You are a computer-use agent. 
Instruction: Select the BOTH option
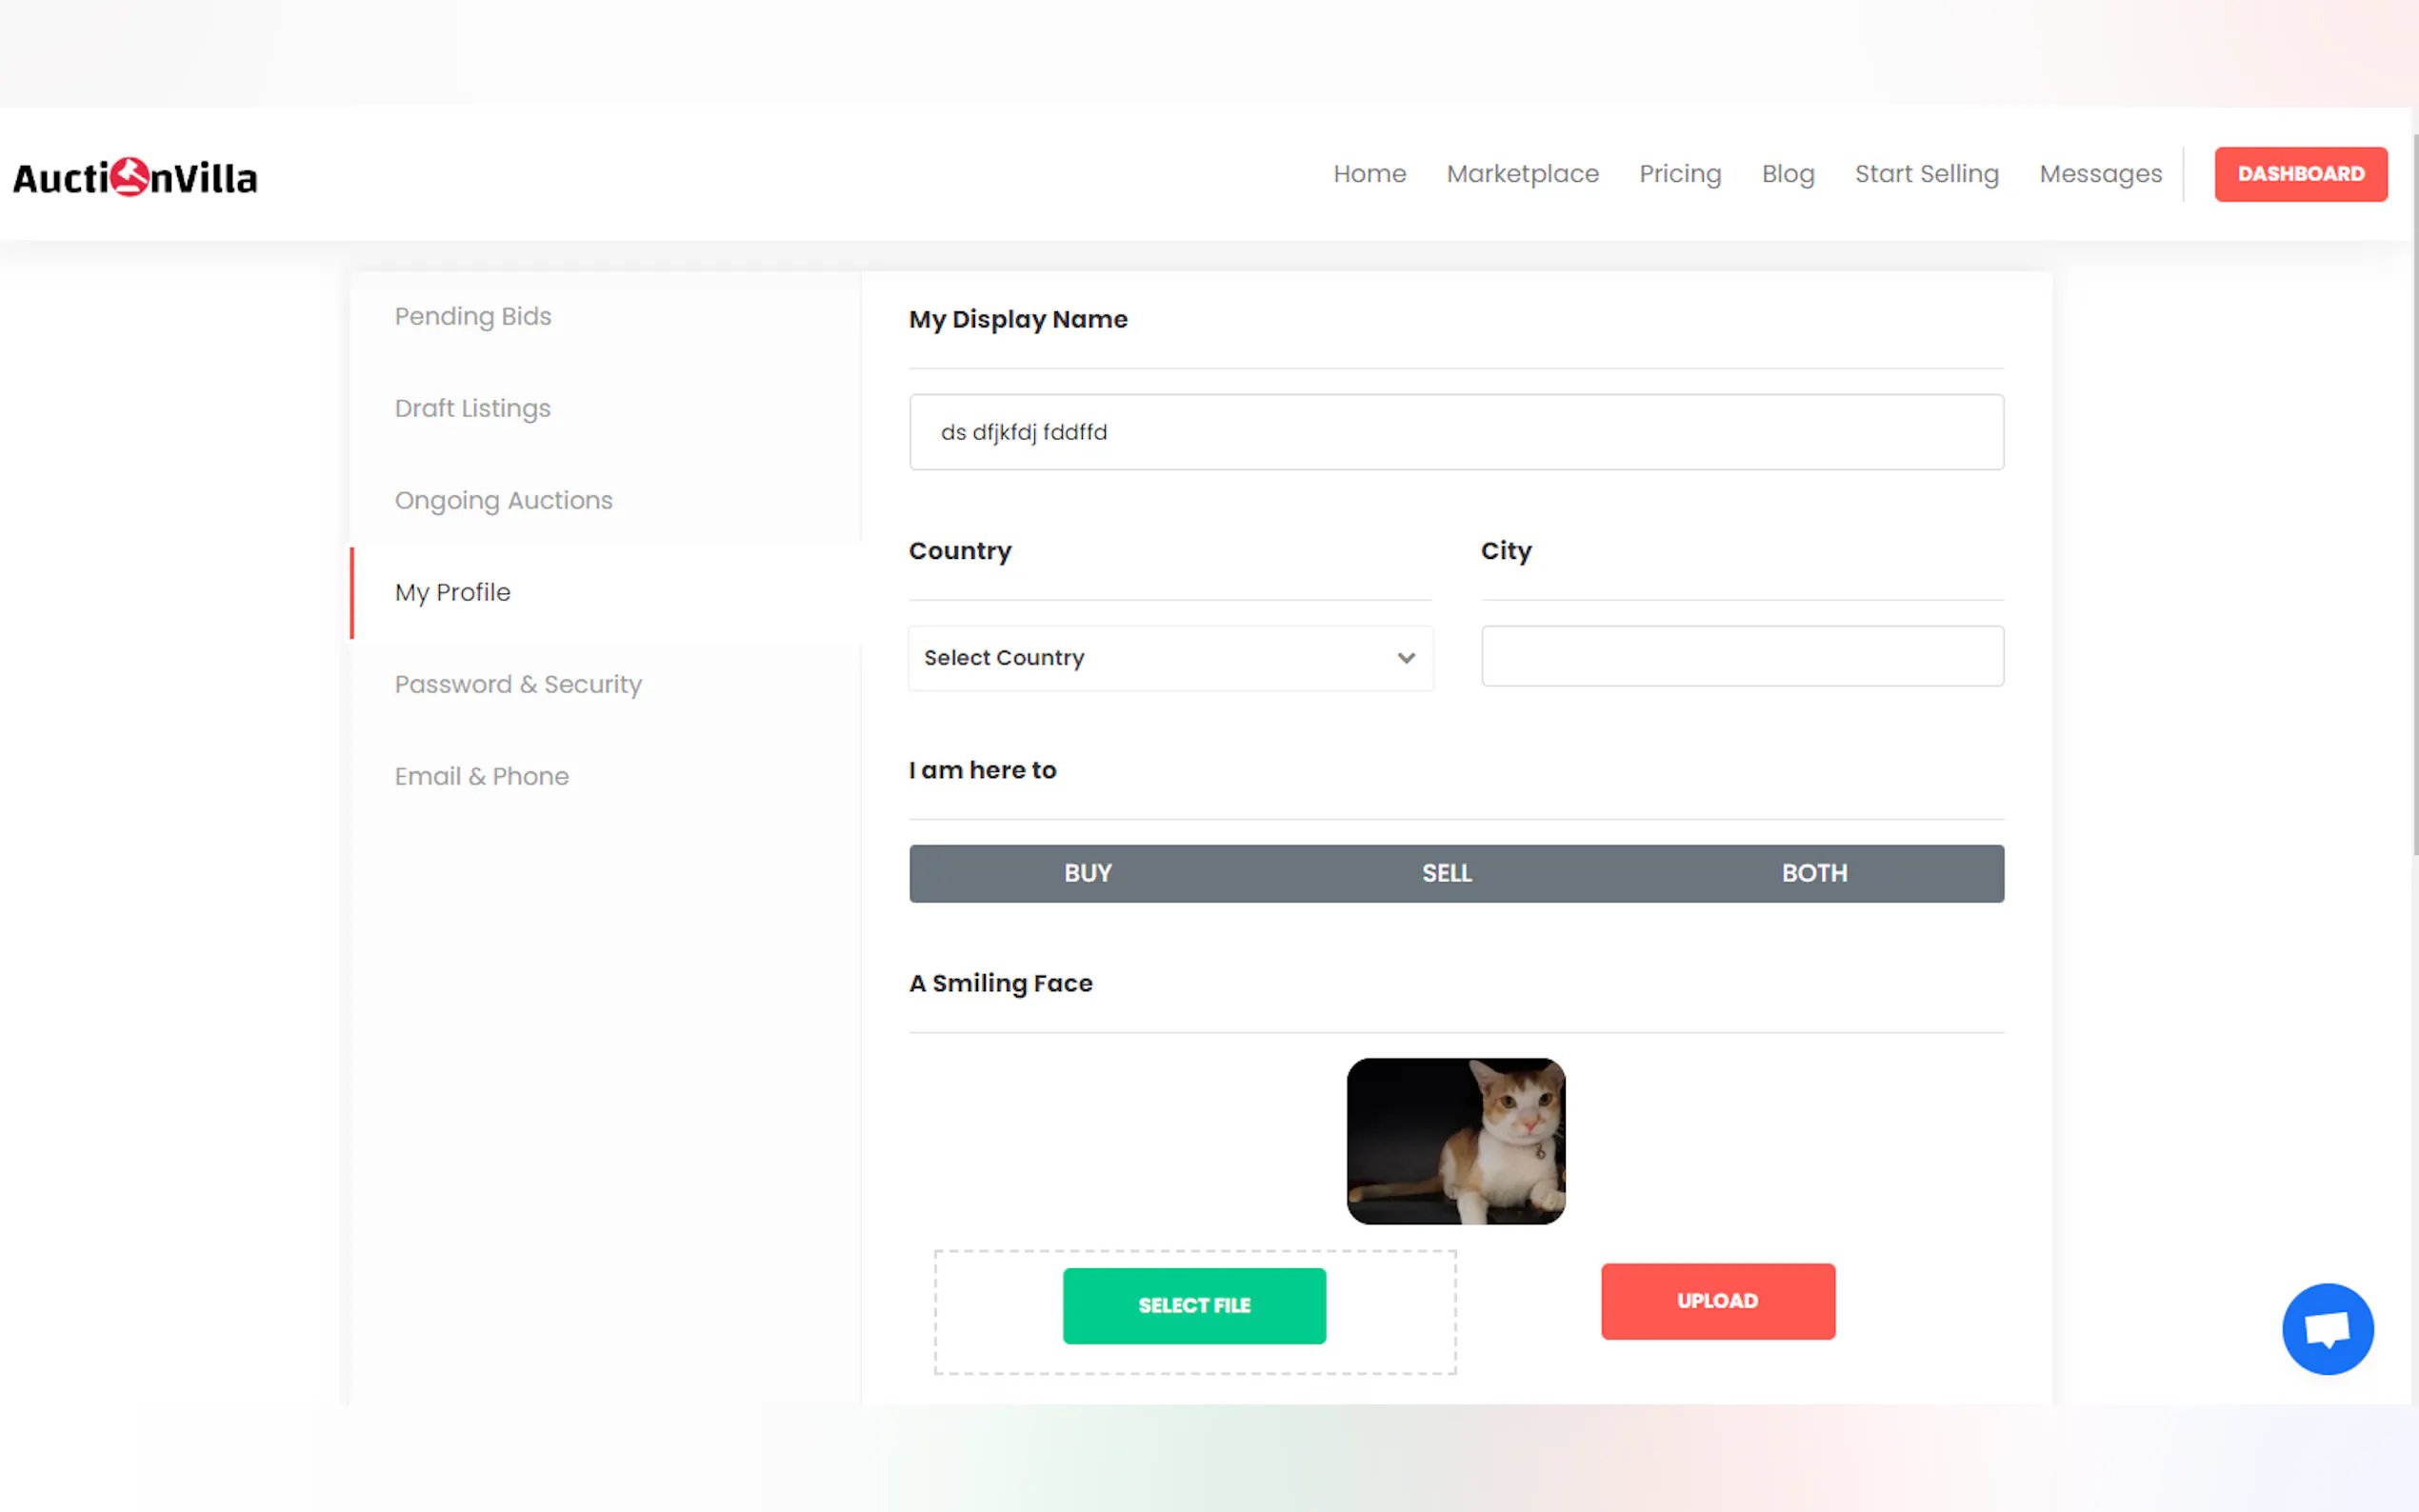(1814, 873)
